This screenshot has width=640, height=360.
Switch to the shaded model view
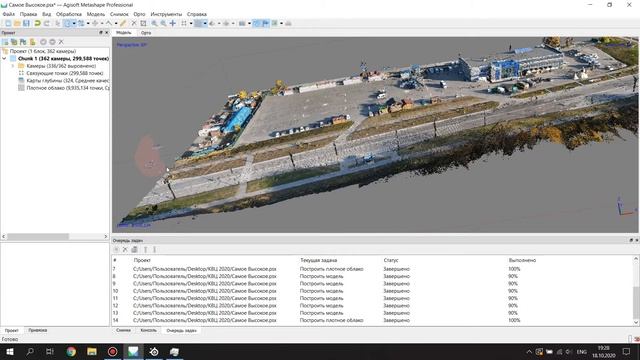point(212,24)
